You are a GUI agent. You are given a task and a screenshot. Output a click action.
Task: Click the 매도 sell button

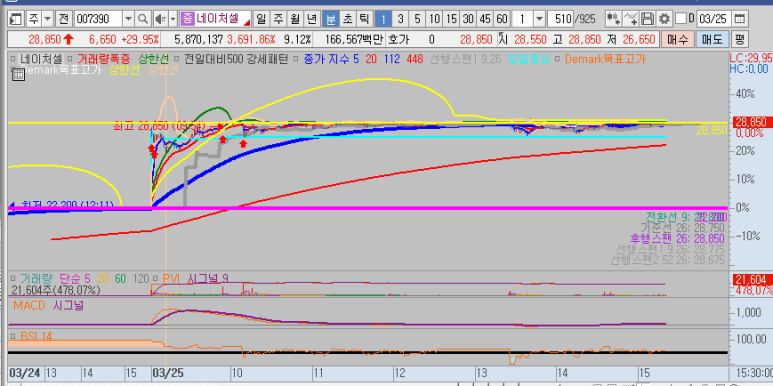click(712, 39)
